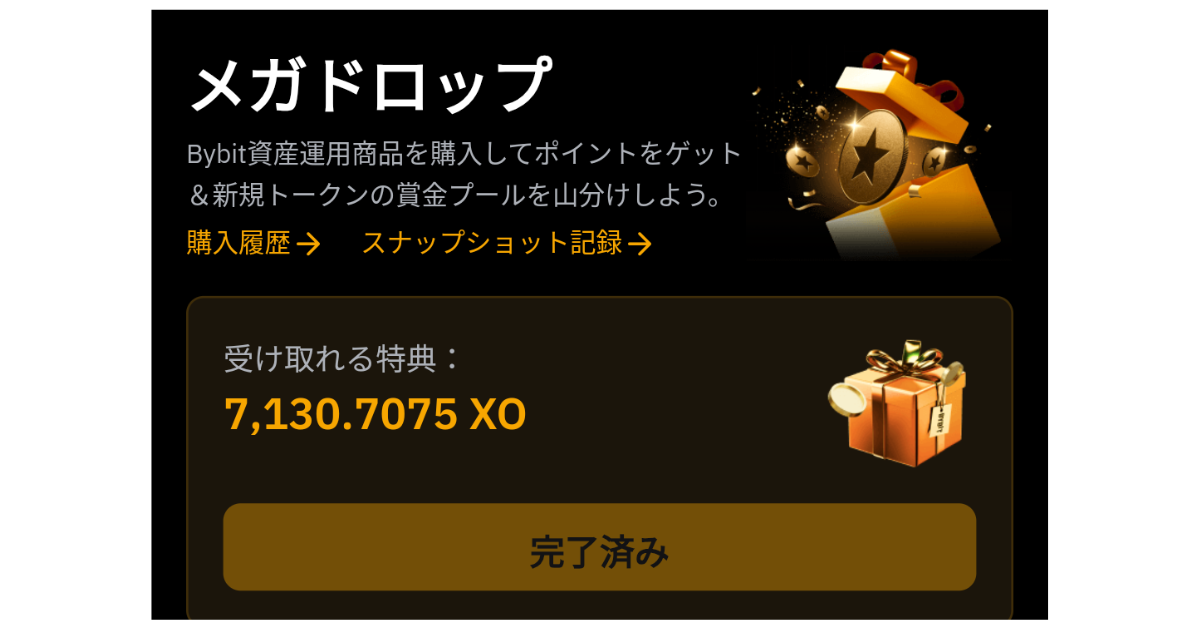Click the paper tag hanging from orange gift
Viewport: 1200px width, 630px height.
click(940, 420)
